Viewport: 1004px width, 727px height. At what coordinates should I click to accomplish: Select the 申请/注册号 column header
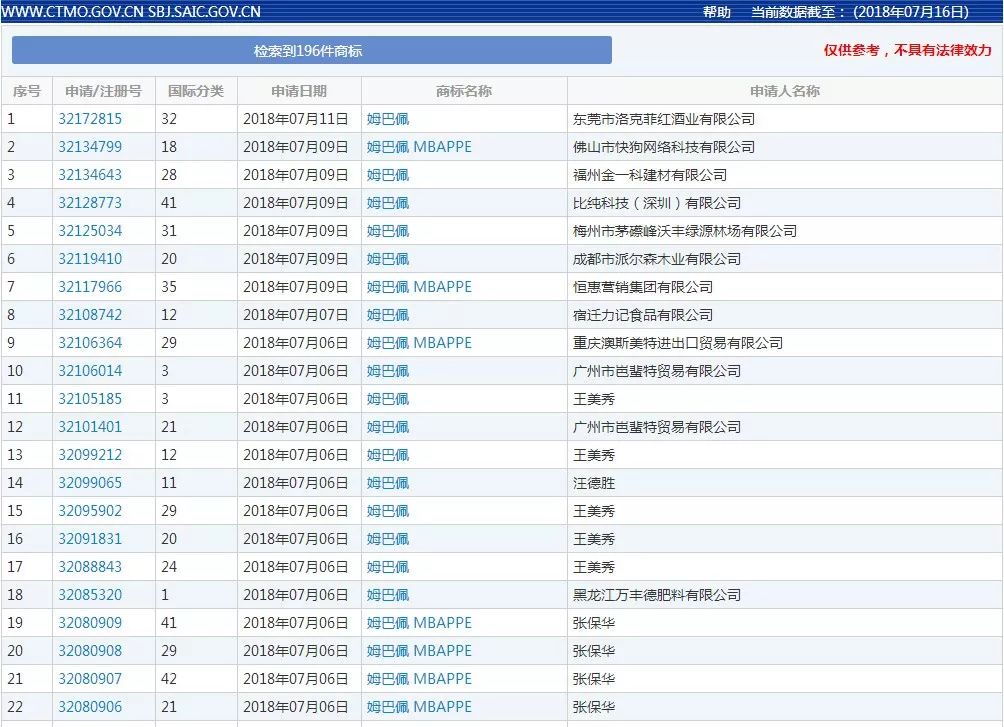103,91
